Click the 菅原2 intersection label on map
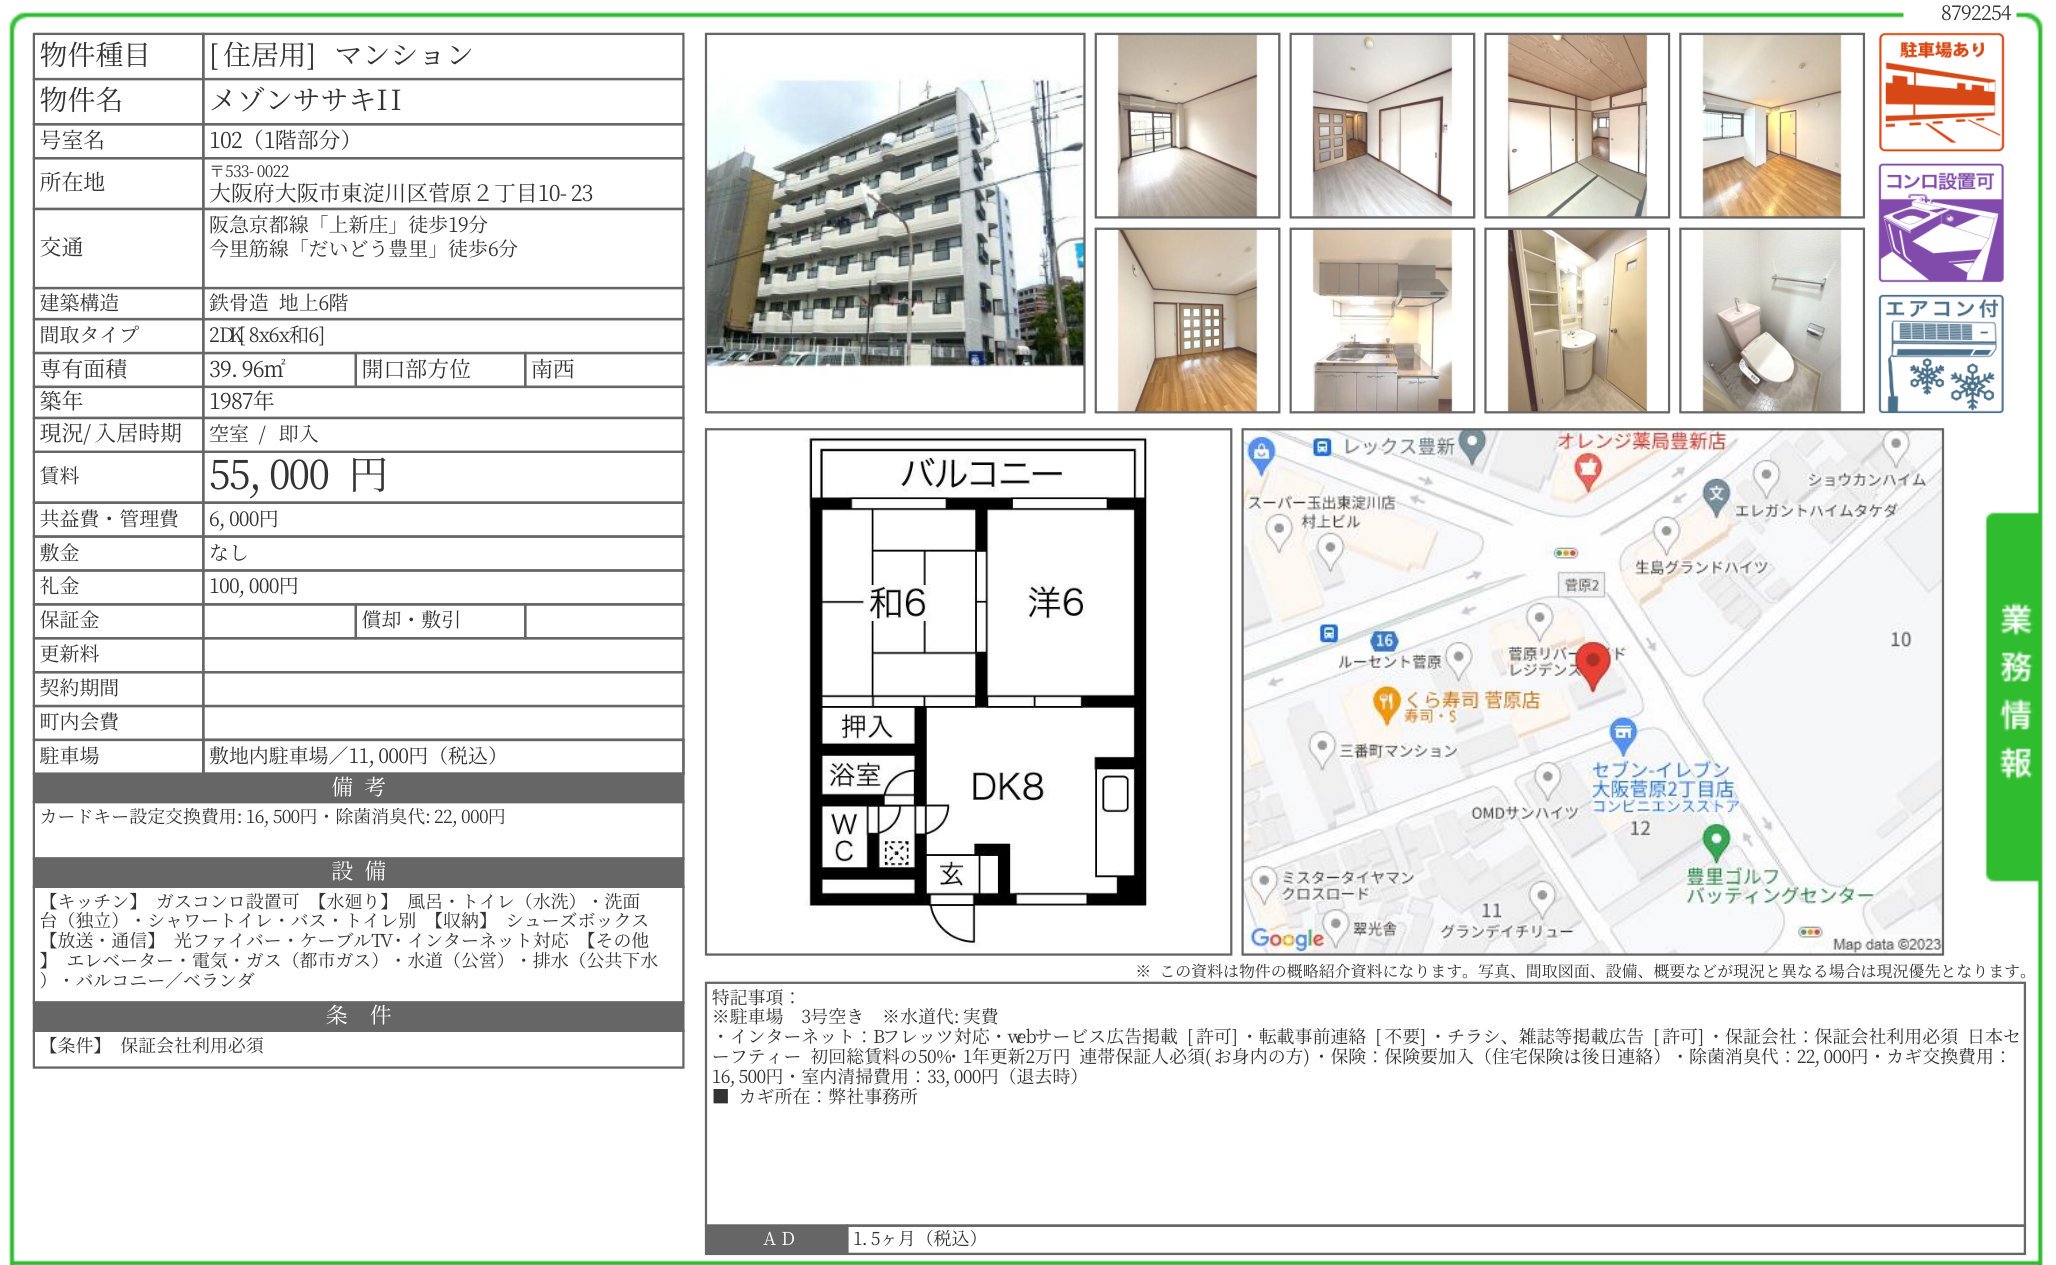 pos(1581,585)
